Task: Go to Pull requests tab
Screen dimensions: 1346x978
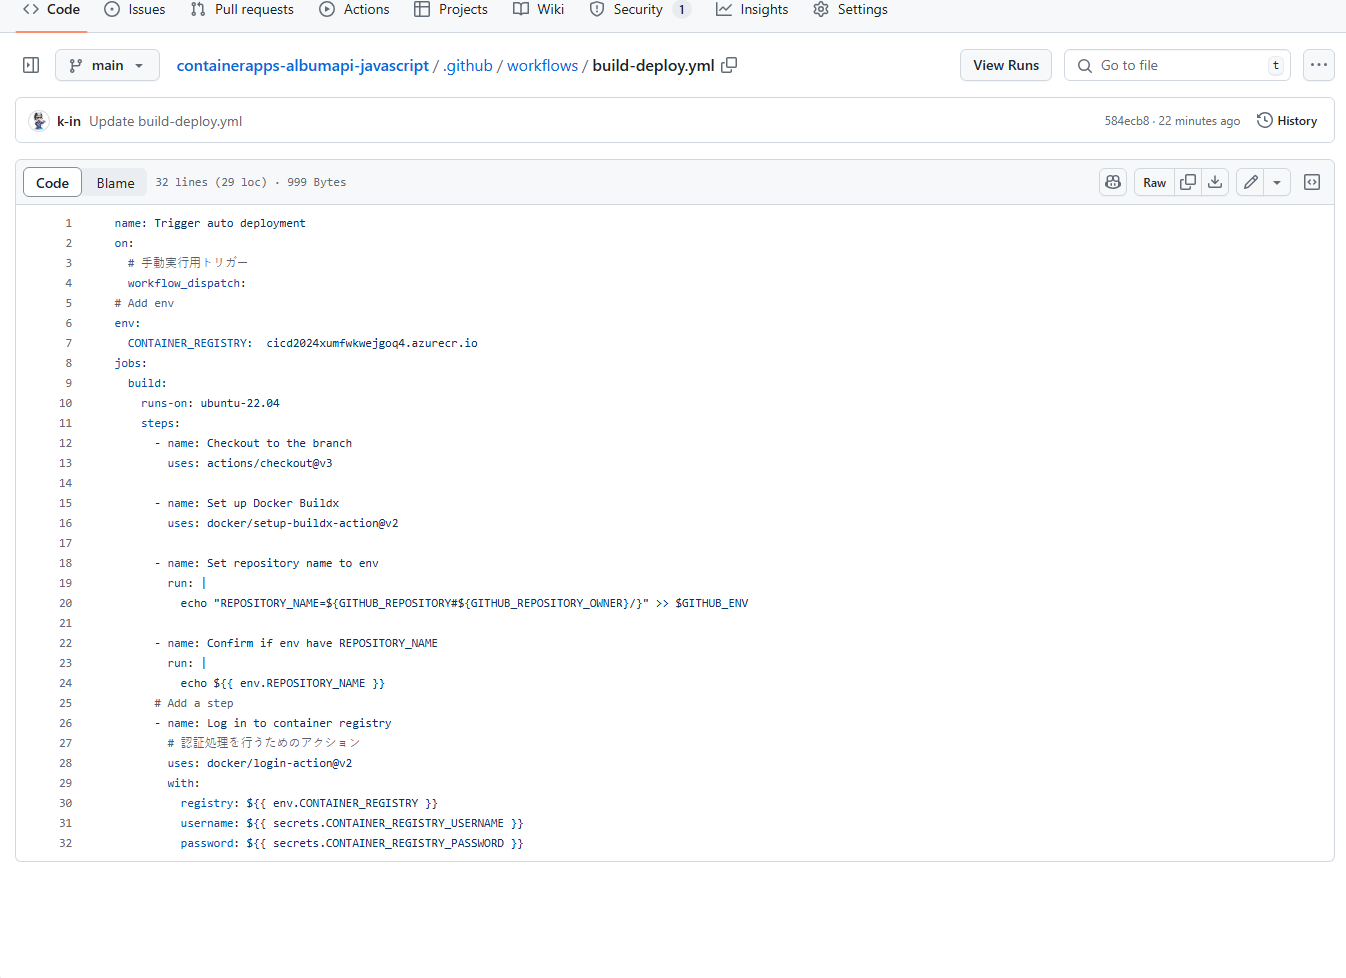Action: 242,10
